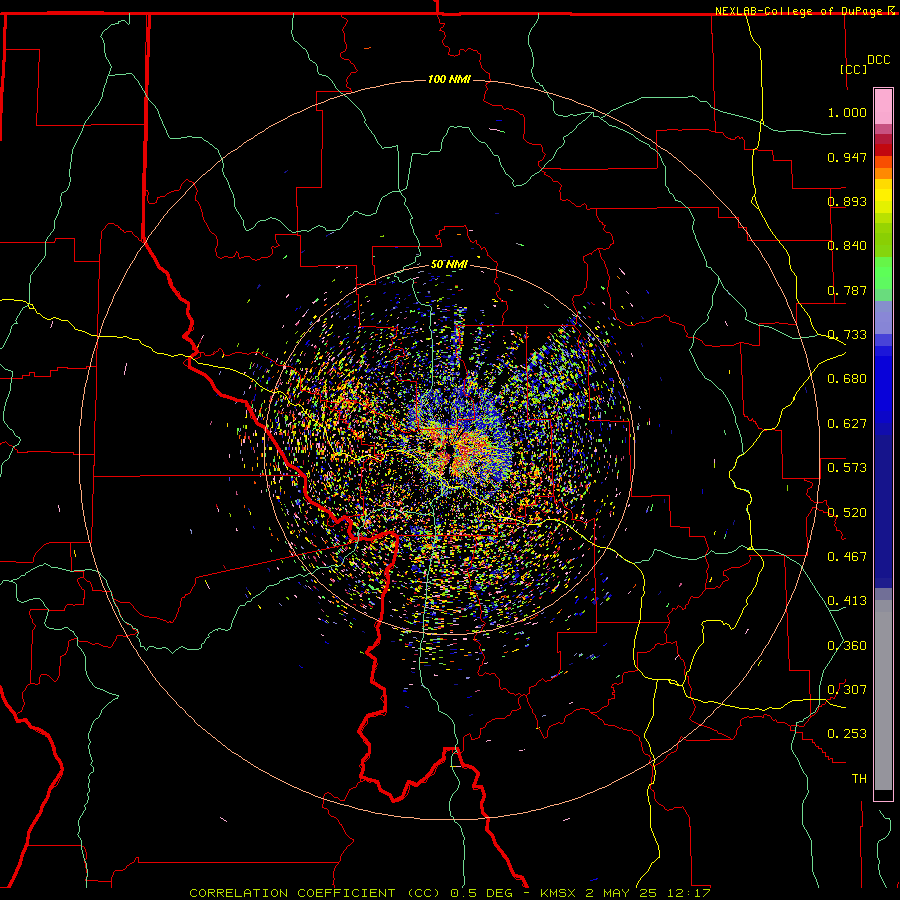Click the 0.680 legend value
This screenshot has height=900, width=900.
[847, 379]
